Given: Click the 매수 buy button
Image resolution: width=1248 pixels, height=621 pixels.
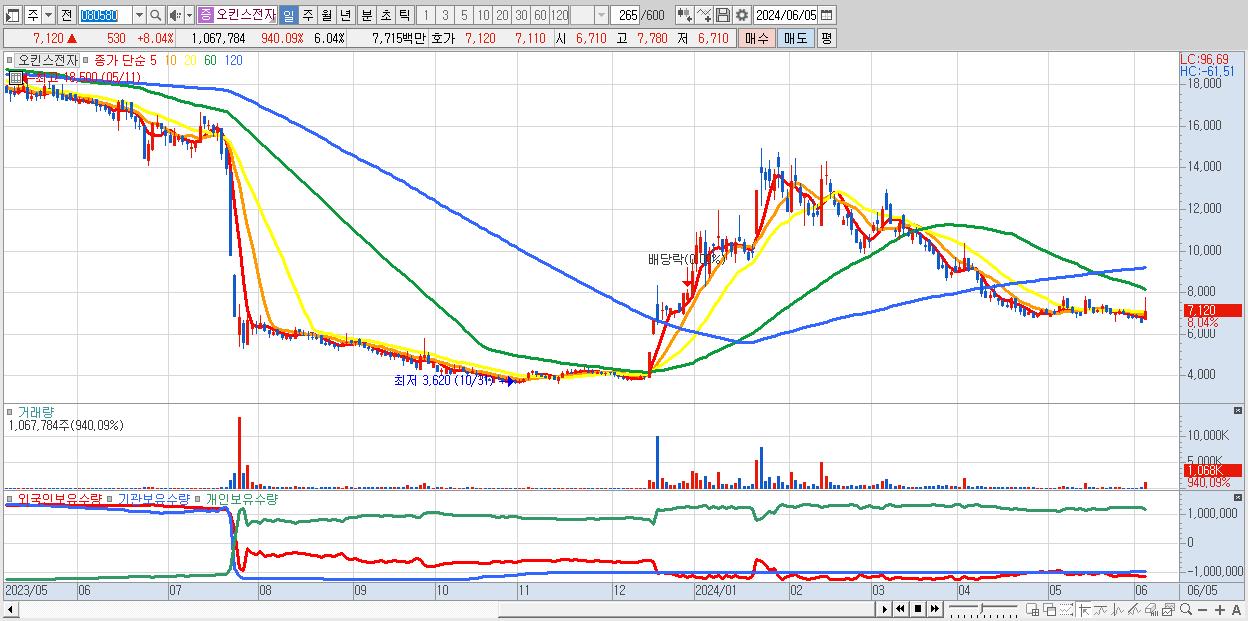Looking at the screenshot, I should (x=757, y=38).
